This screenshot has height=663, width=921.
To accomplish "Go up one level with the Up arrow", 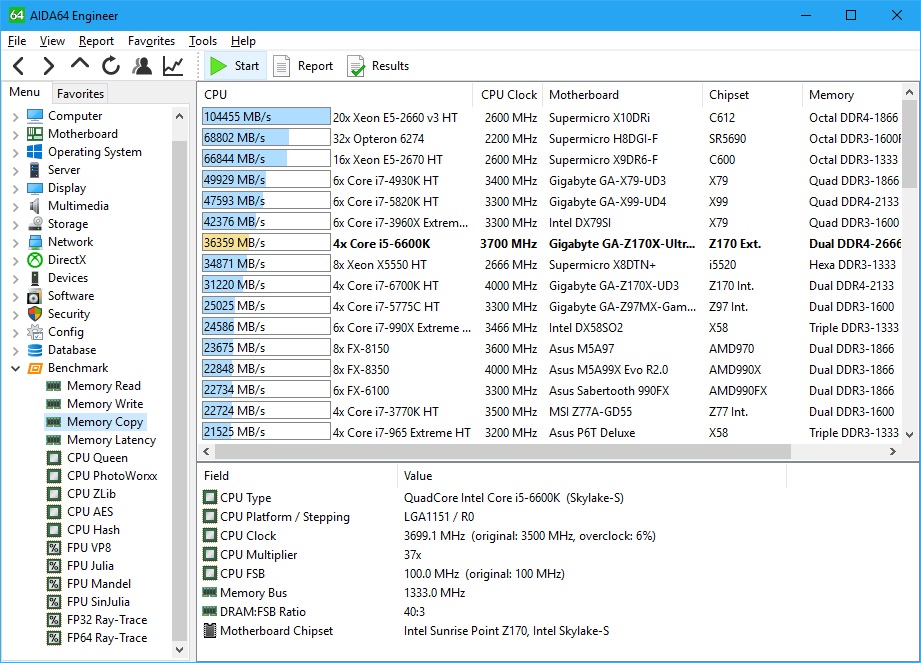I will [80, 65].
